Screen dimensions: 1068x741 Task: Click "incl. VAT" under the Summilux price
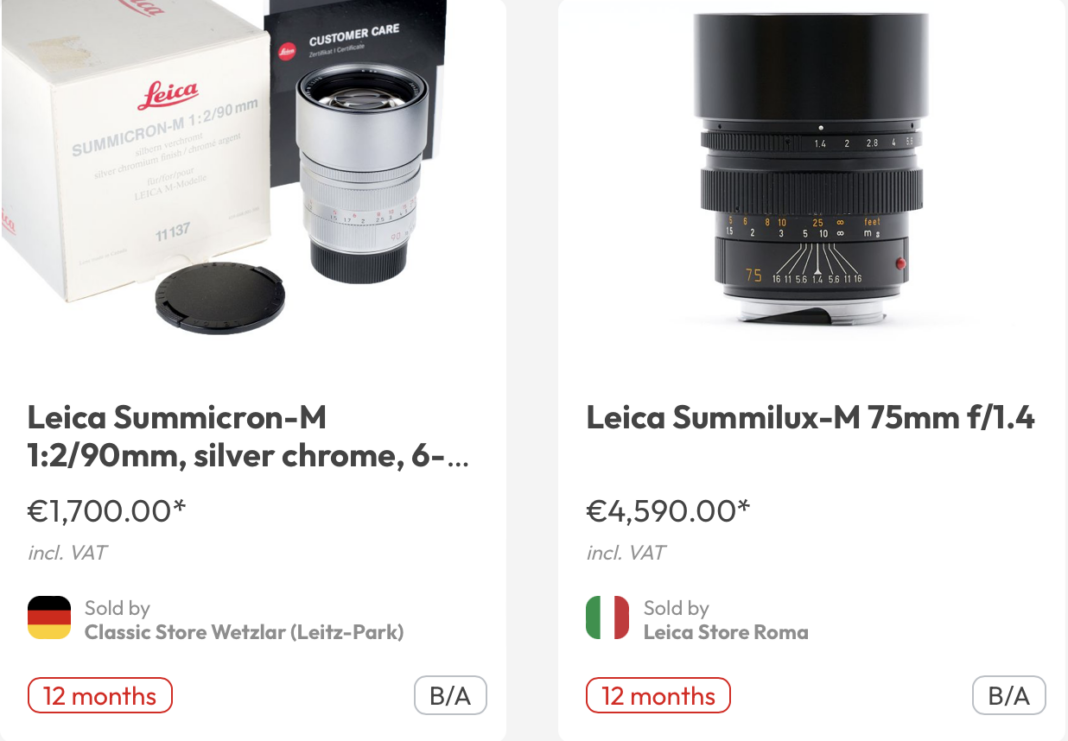626,552
